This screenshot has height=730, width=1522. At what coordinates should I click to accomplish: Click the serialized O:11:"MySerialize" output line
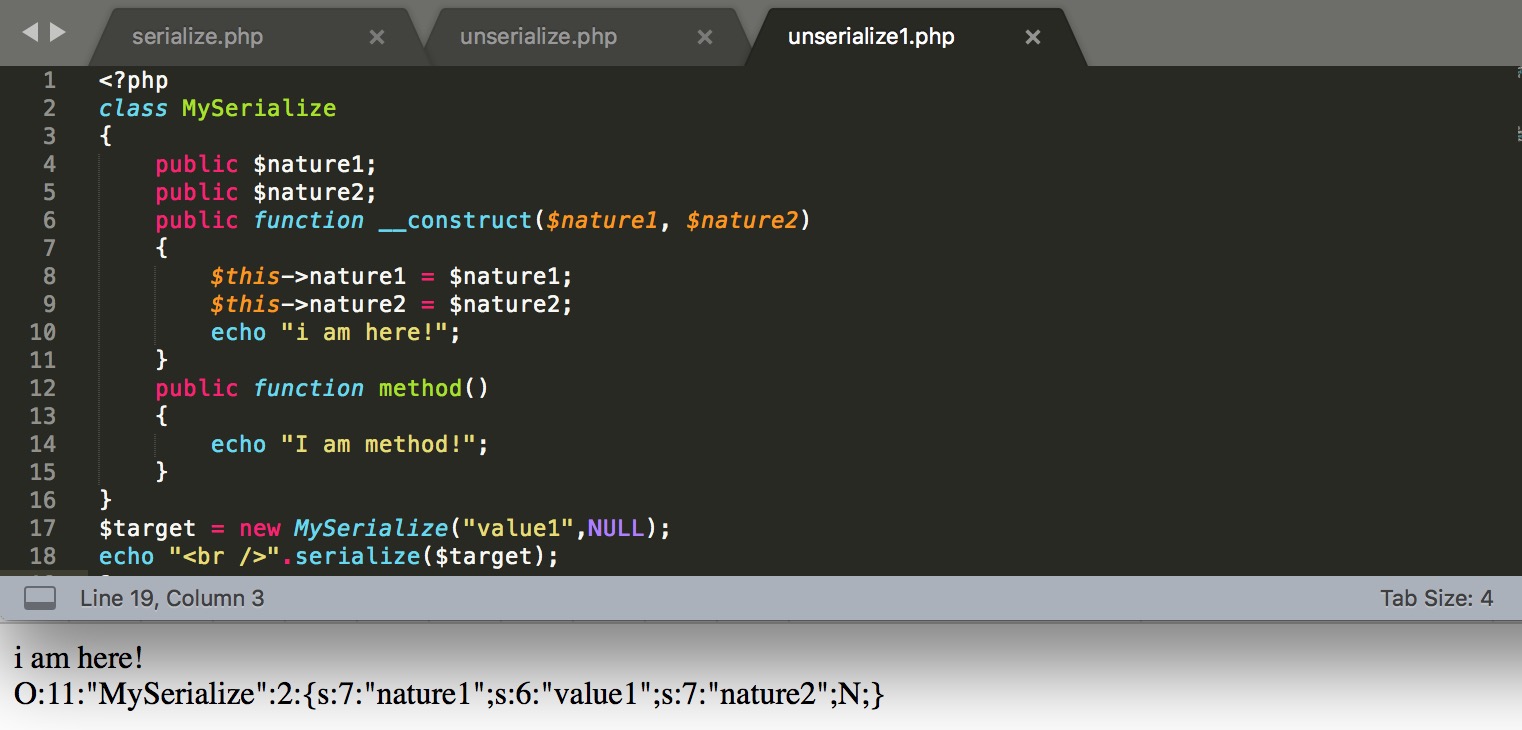pyautogui.click(x=450, y=693)
